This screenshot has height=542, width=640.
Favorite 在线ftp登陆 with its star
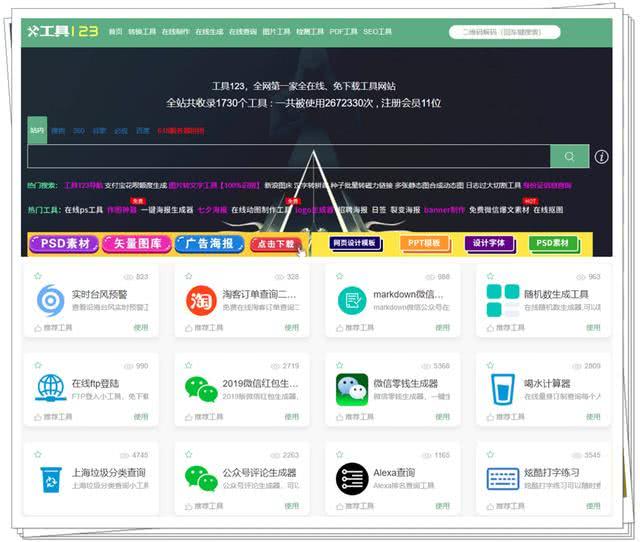[x=38, y=365]
